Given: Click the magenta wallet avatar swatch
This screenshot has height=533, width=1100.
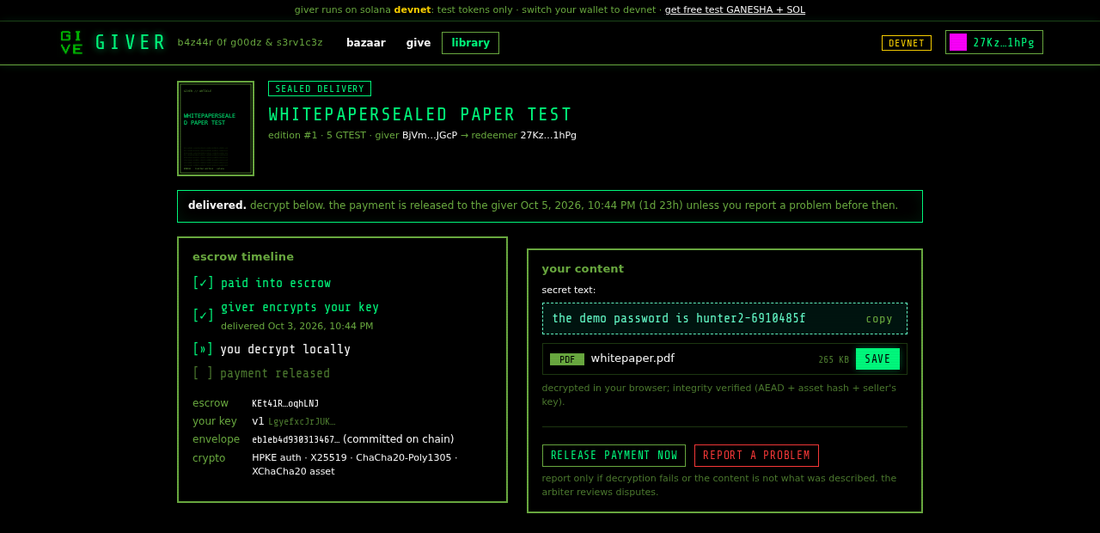Looking at the screenshot, I should coord(958,42).
